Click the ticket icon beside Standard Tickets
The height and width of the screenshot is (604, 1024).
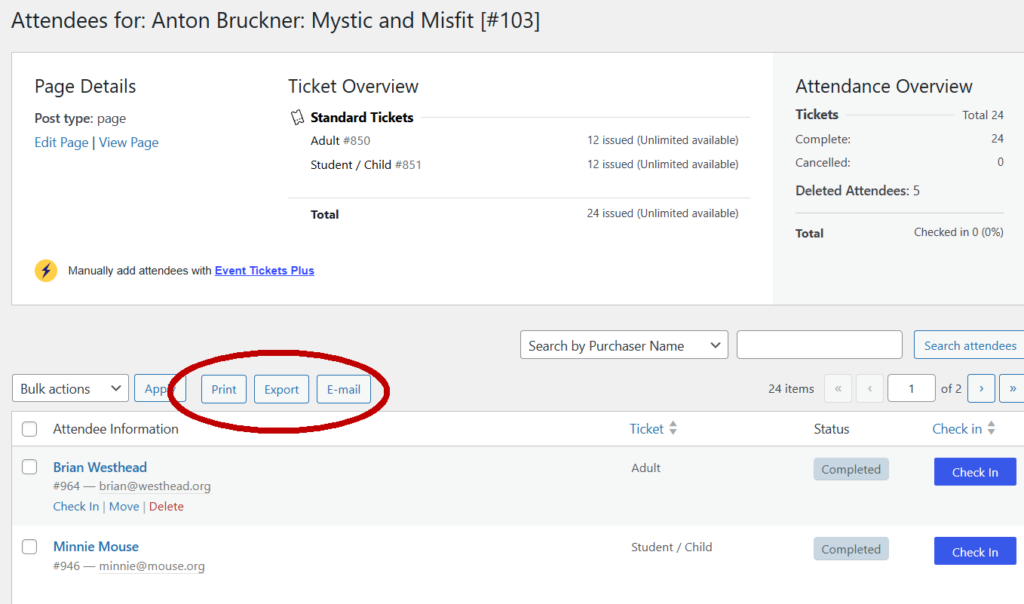click(297, 118)
